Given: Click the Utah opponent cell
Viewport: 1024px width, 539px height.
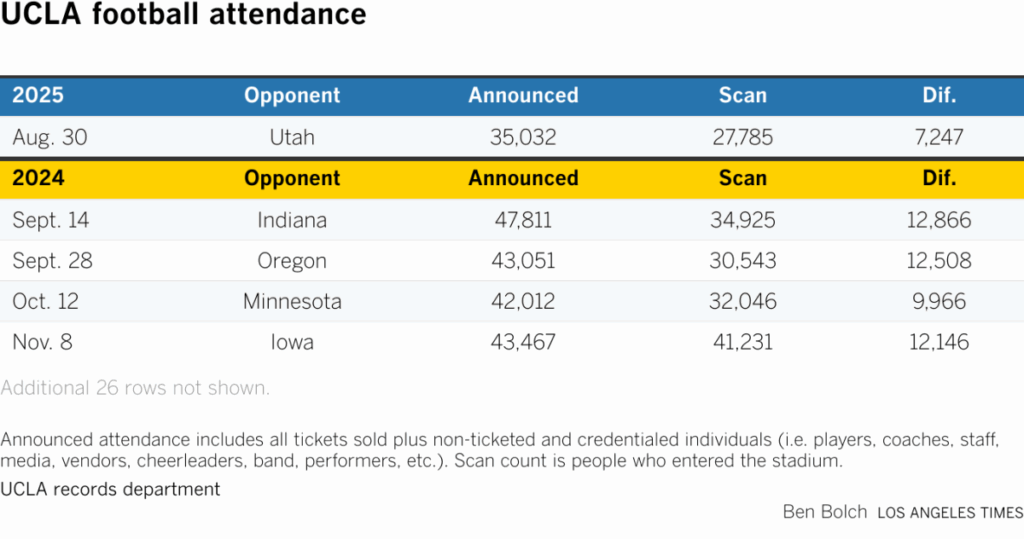Looking at the screenshot, I should pos(292,138).
